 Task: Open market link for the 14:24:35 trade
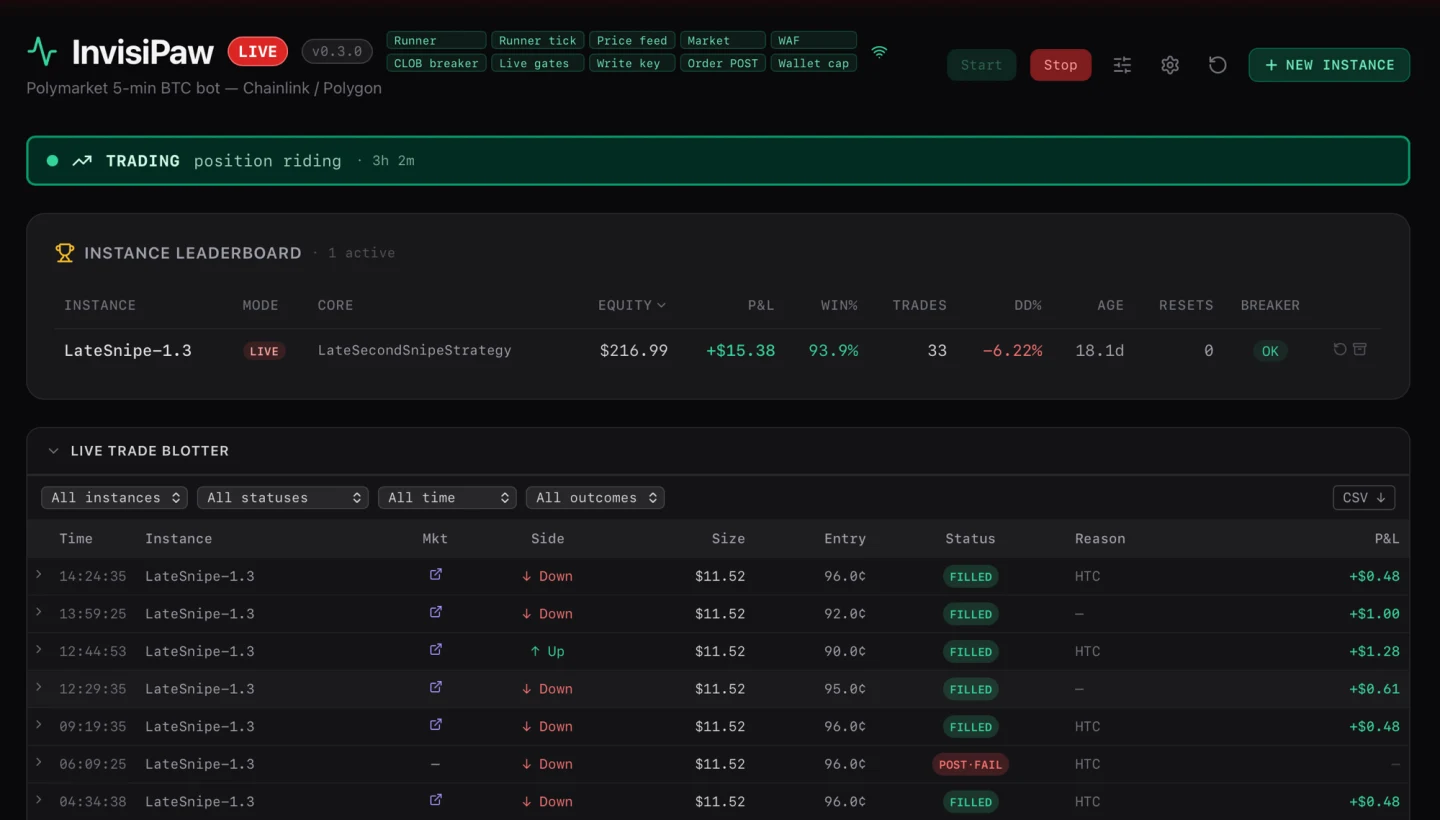[435, 575]
